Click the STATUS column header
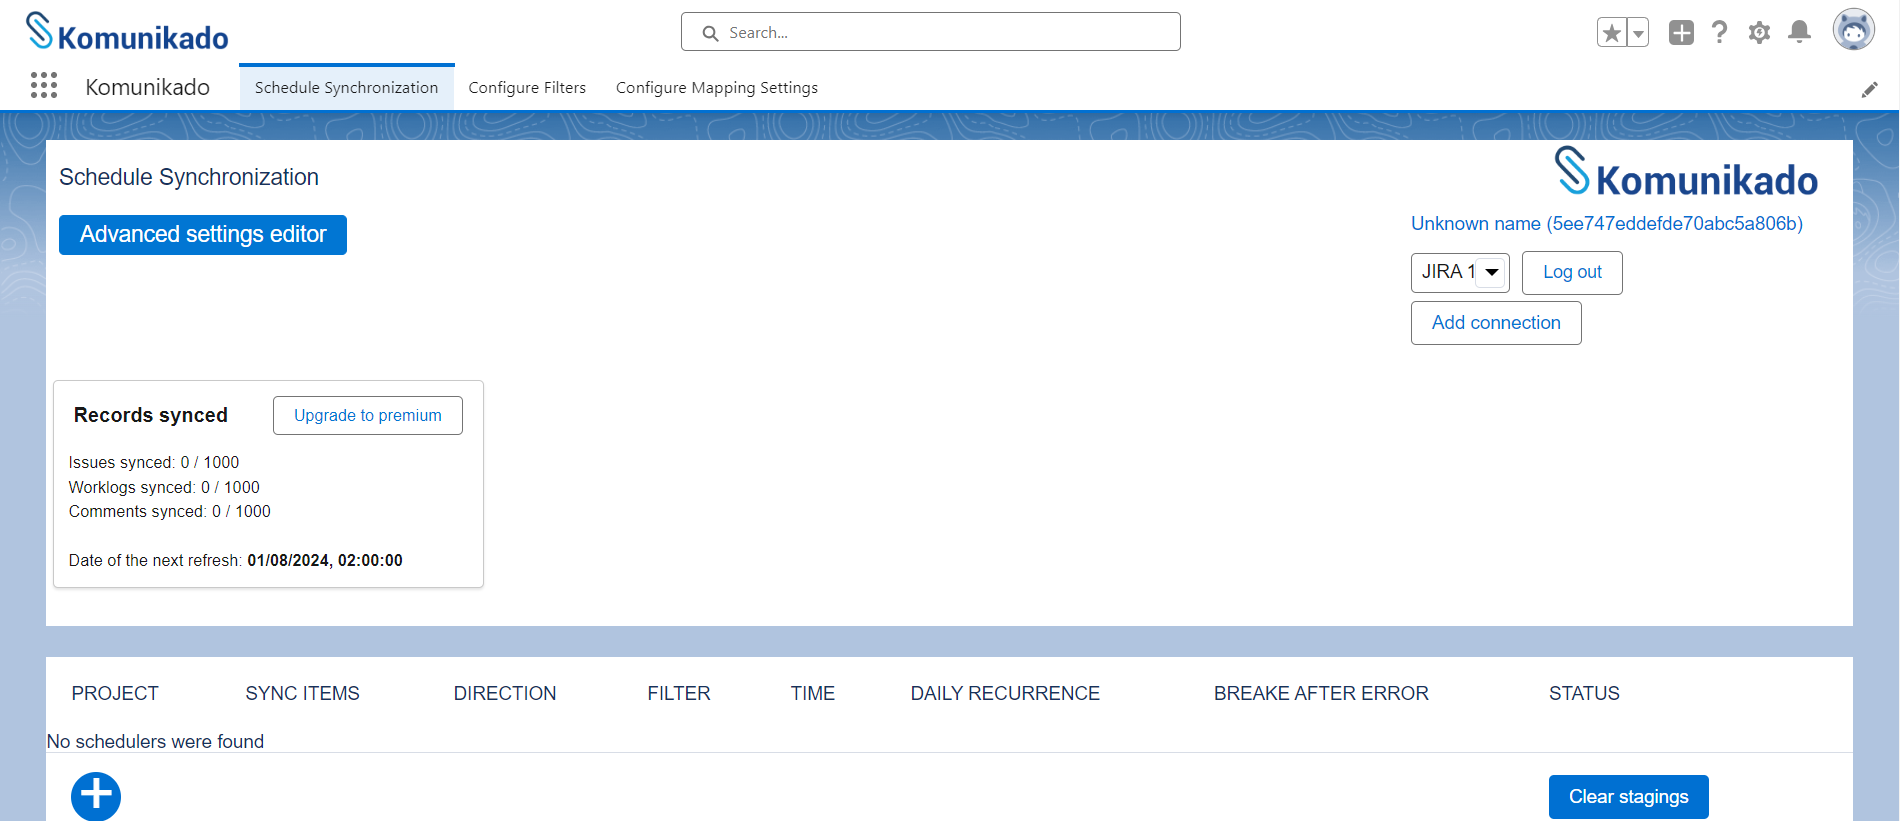The height and width of the screenshot is (821, 1900). [1584, 693]
